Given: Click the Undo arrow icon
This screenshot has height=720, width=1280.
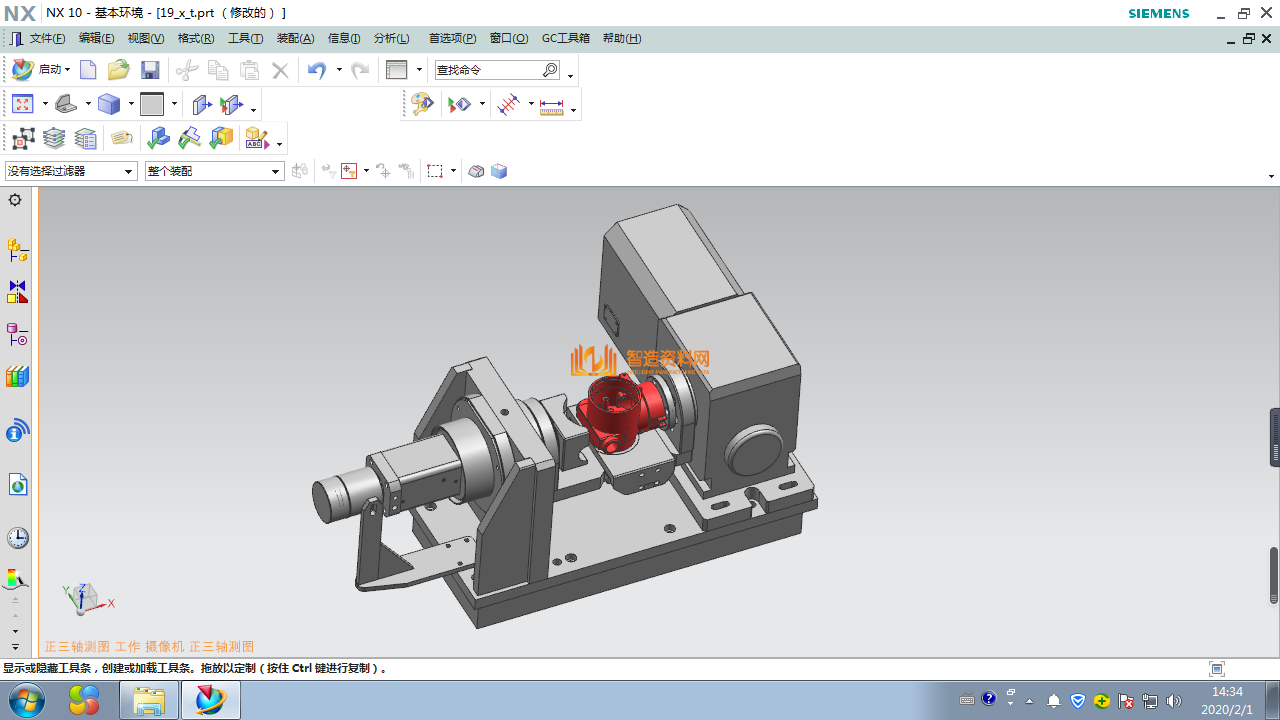Looking at the screenshot, I should coord(317,70).
